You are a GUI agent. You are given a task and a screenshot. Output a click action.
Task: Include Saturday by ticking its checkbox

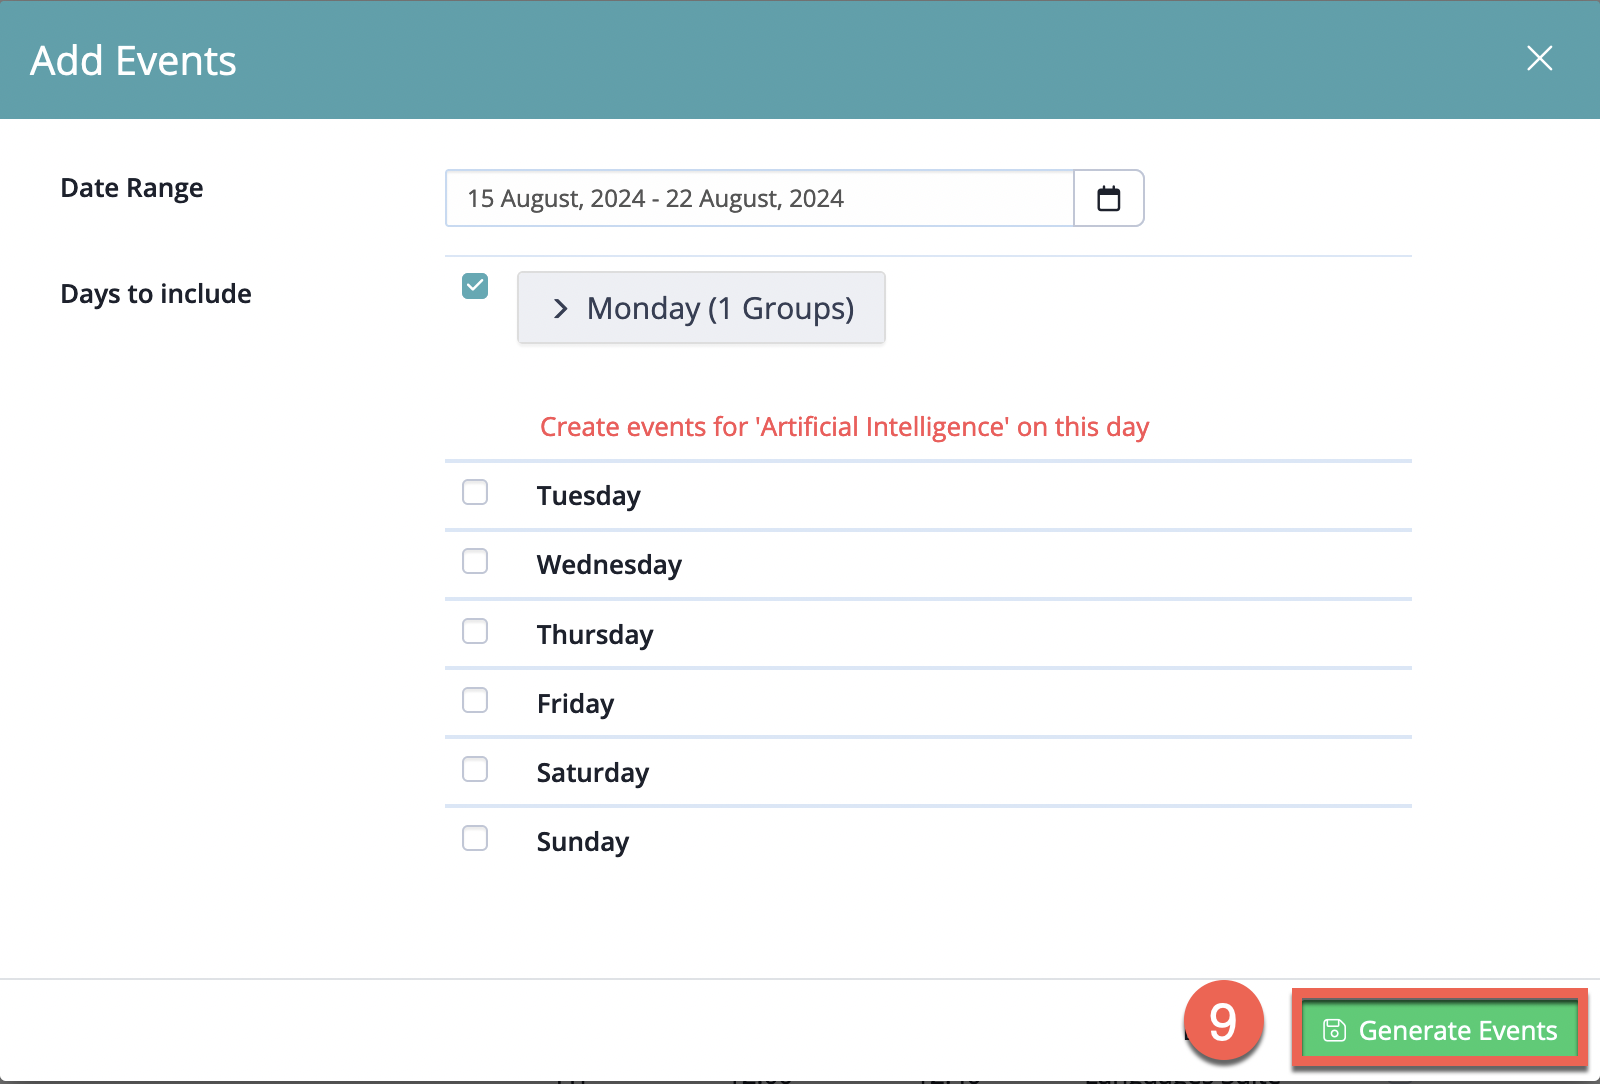(x=475, y=770)
